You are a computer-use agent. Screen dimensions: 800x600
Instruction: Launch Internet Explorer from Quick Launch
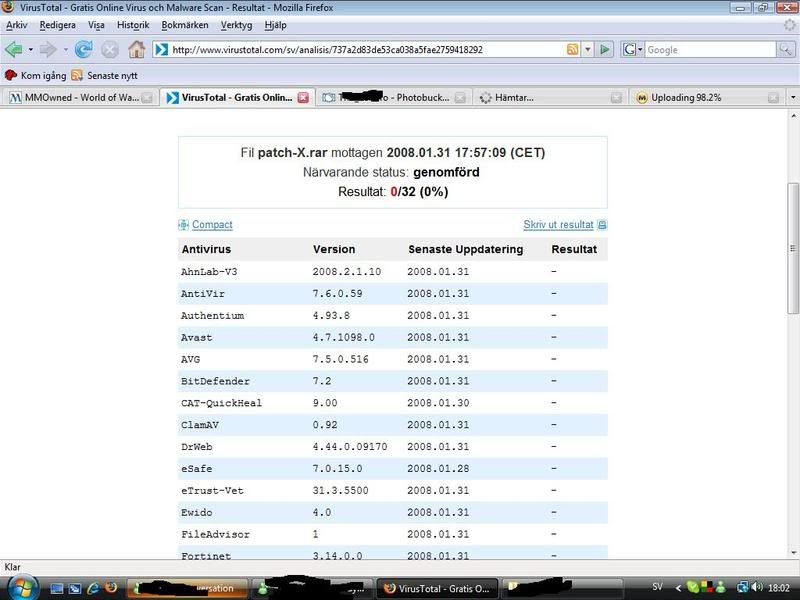point(93,588)
